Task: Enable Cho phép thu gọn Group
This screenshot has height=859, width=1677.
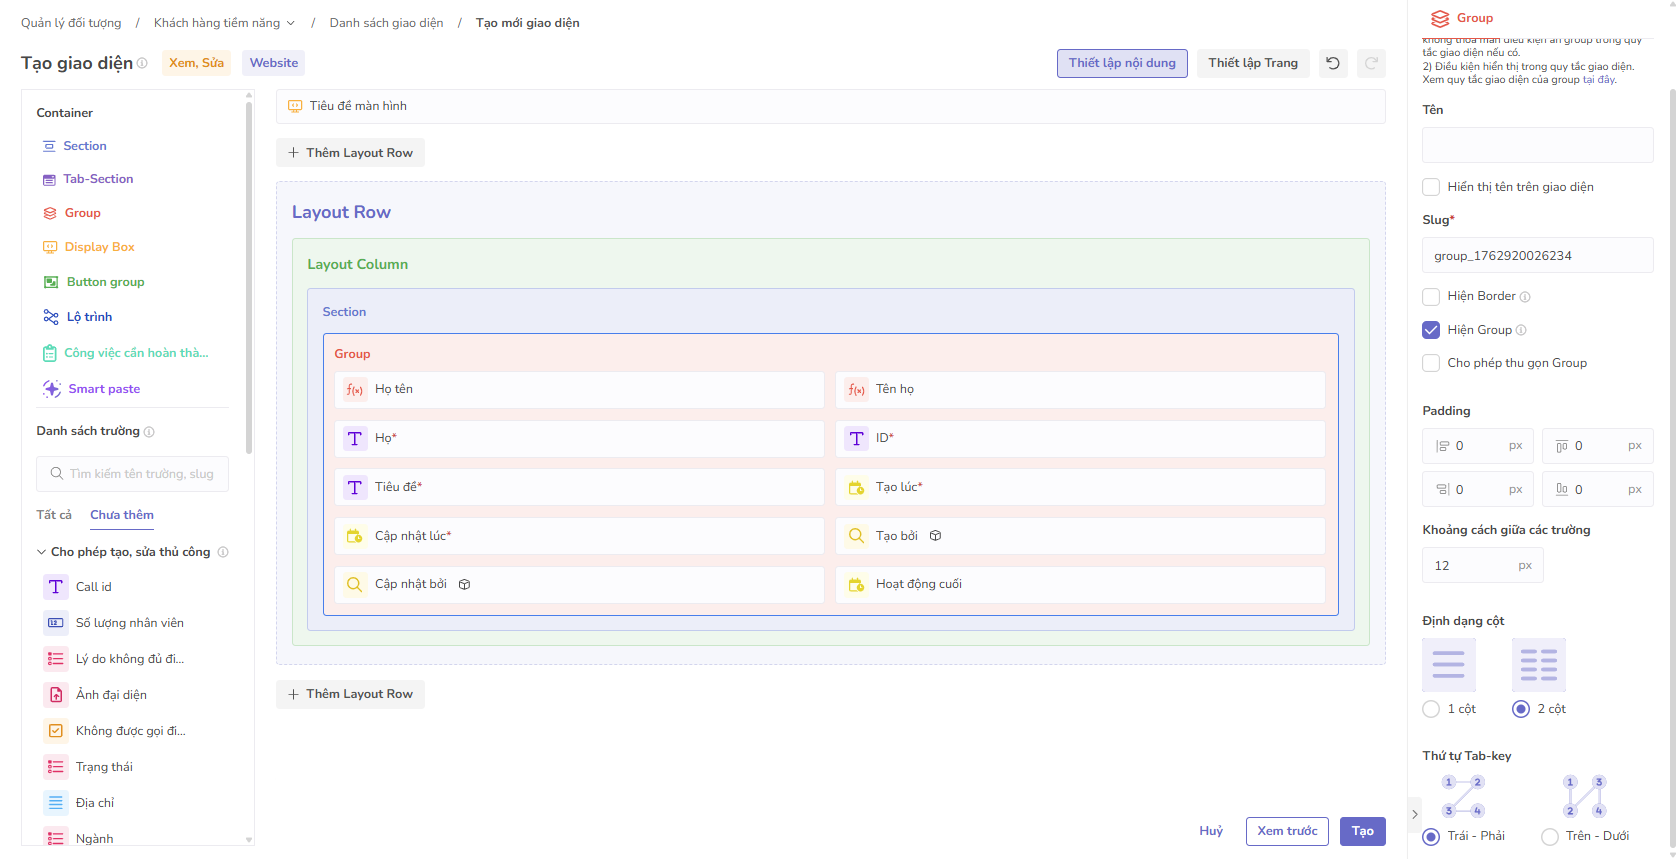Action: pos(1431,363)
